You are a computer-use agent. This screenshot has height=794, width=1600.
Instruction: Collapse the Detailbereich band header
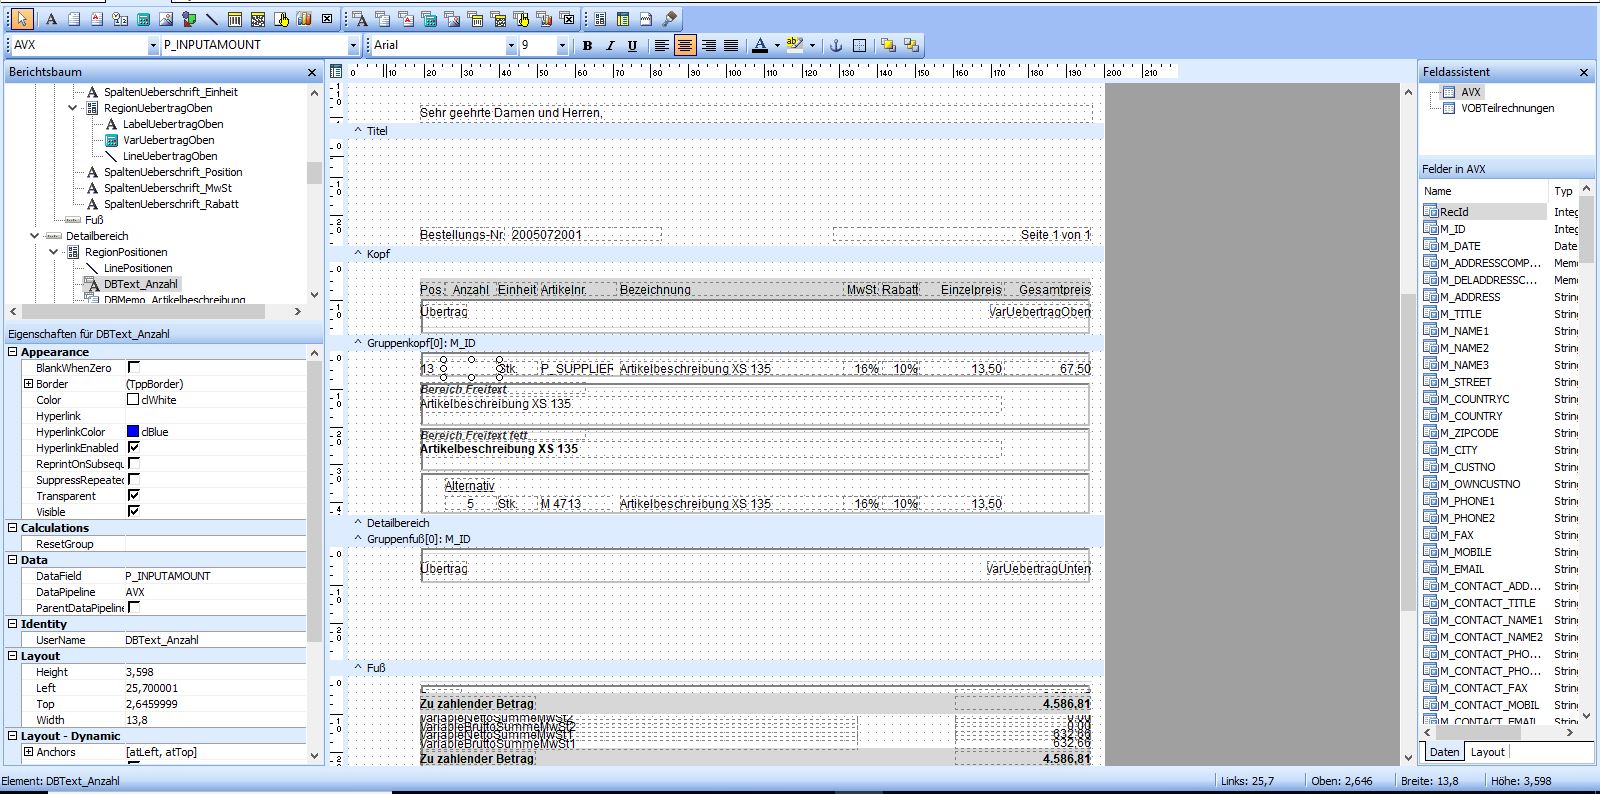358,523
